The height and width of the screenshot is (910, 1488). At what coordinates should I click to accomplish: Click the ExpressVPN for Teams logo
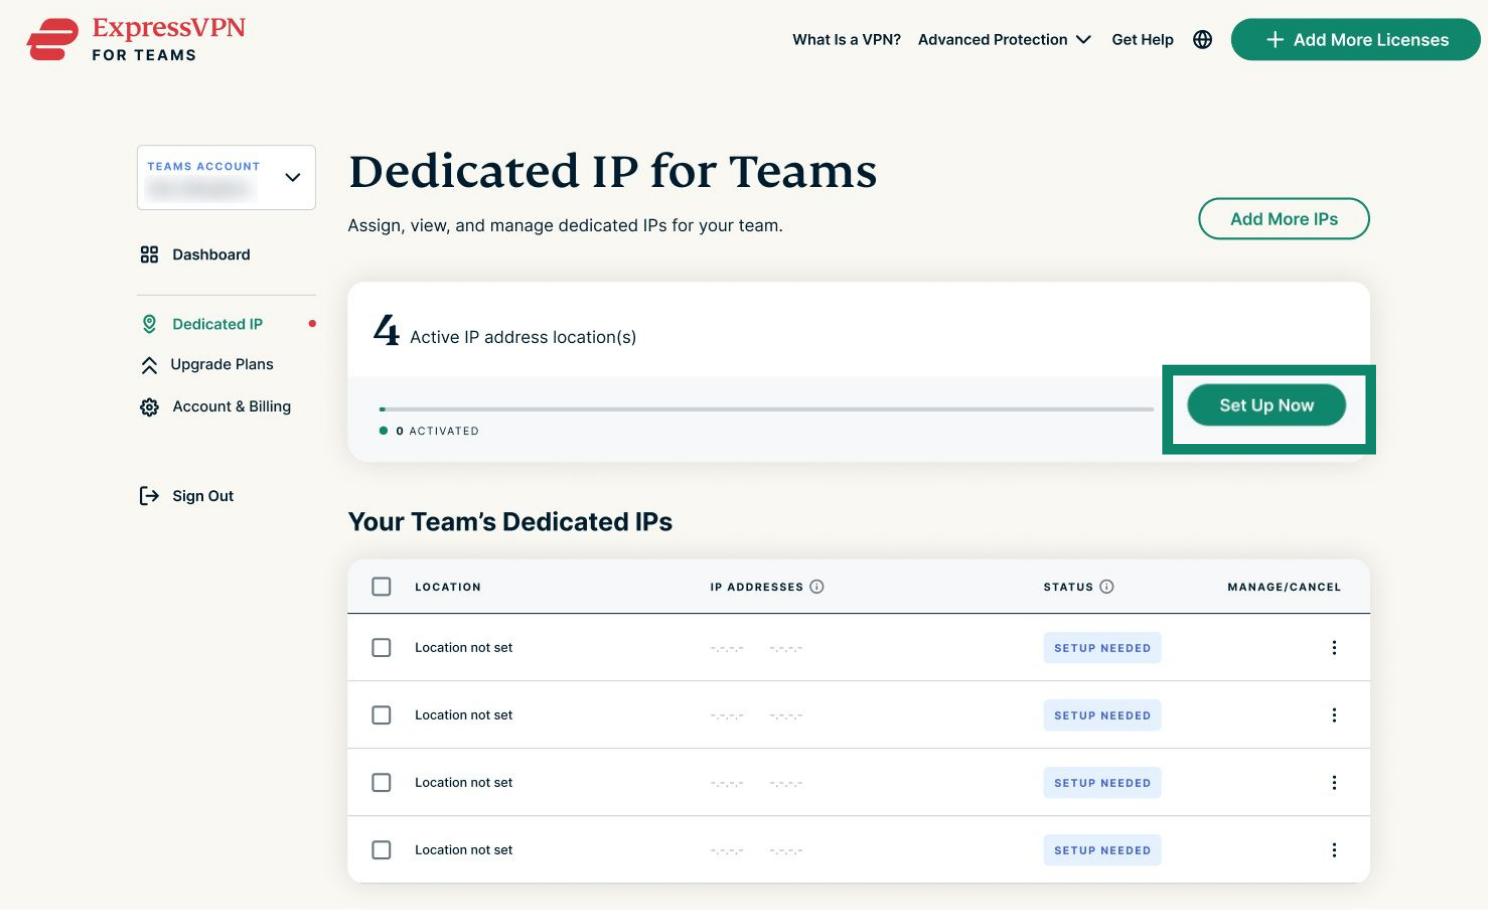(x=136, y=40)
